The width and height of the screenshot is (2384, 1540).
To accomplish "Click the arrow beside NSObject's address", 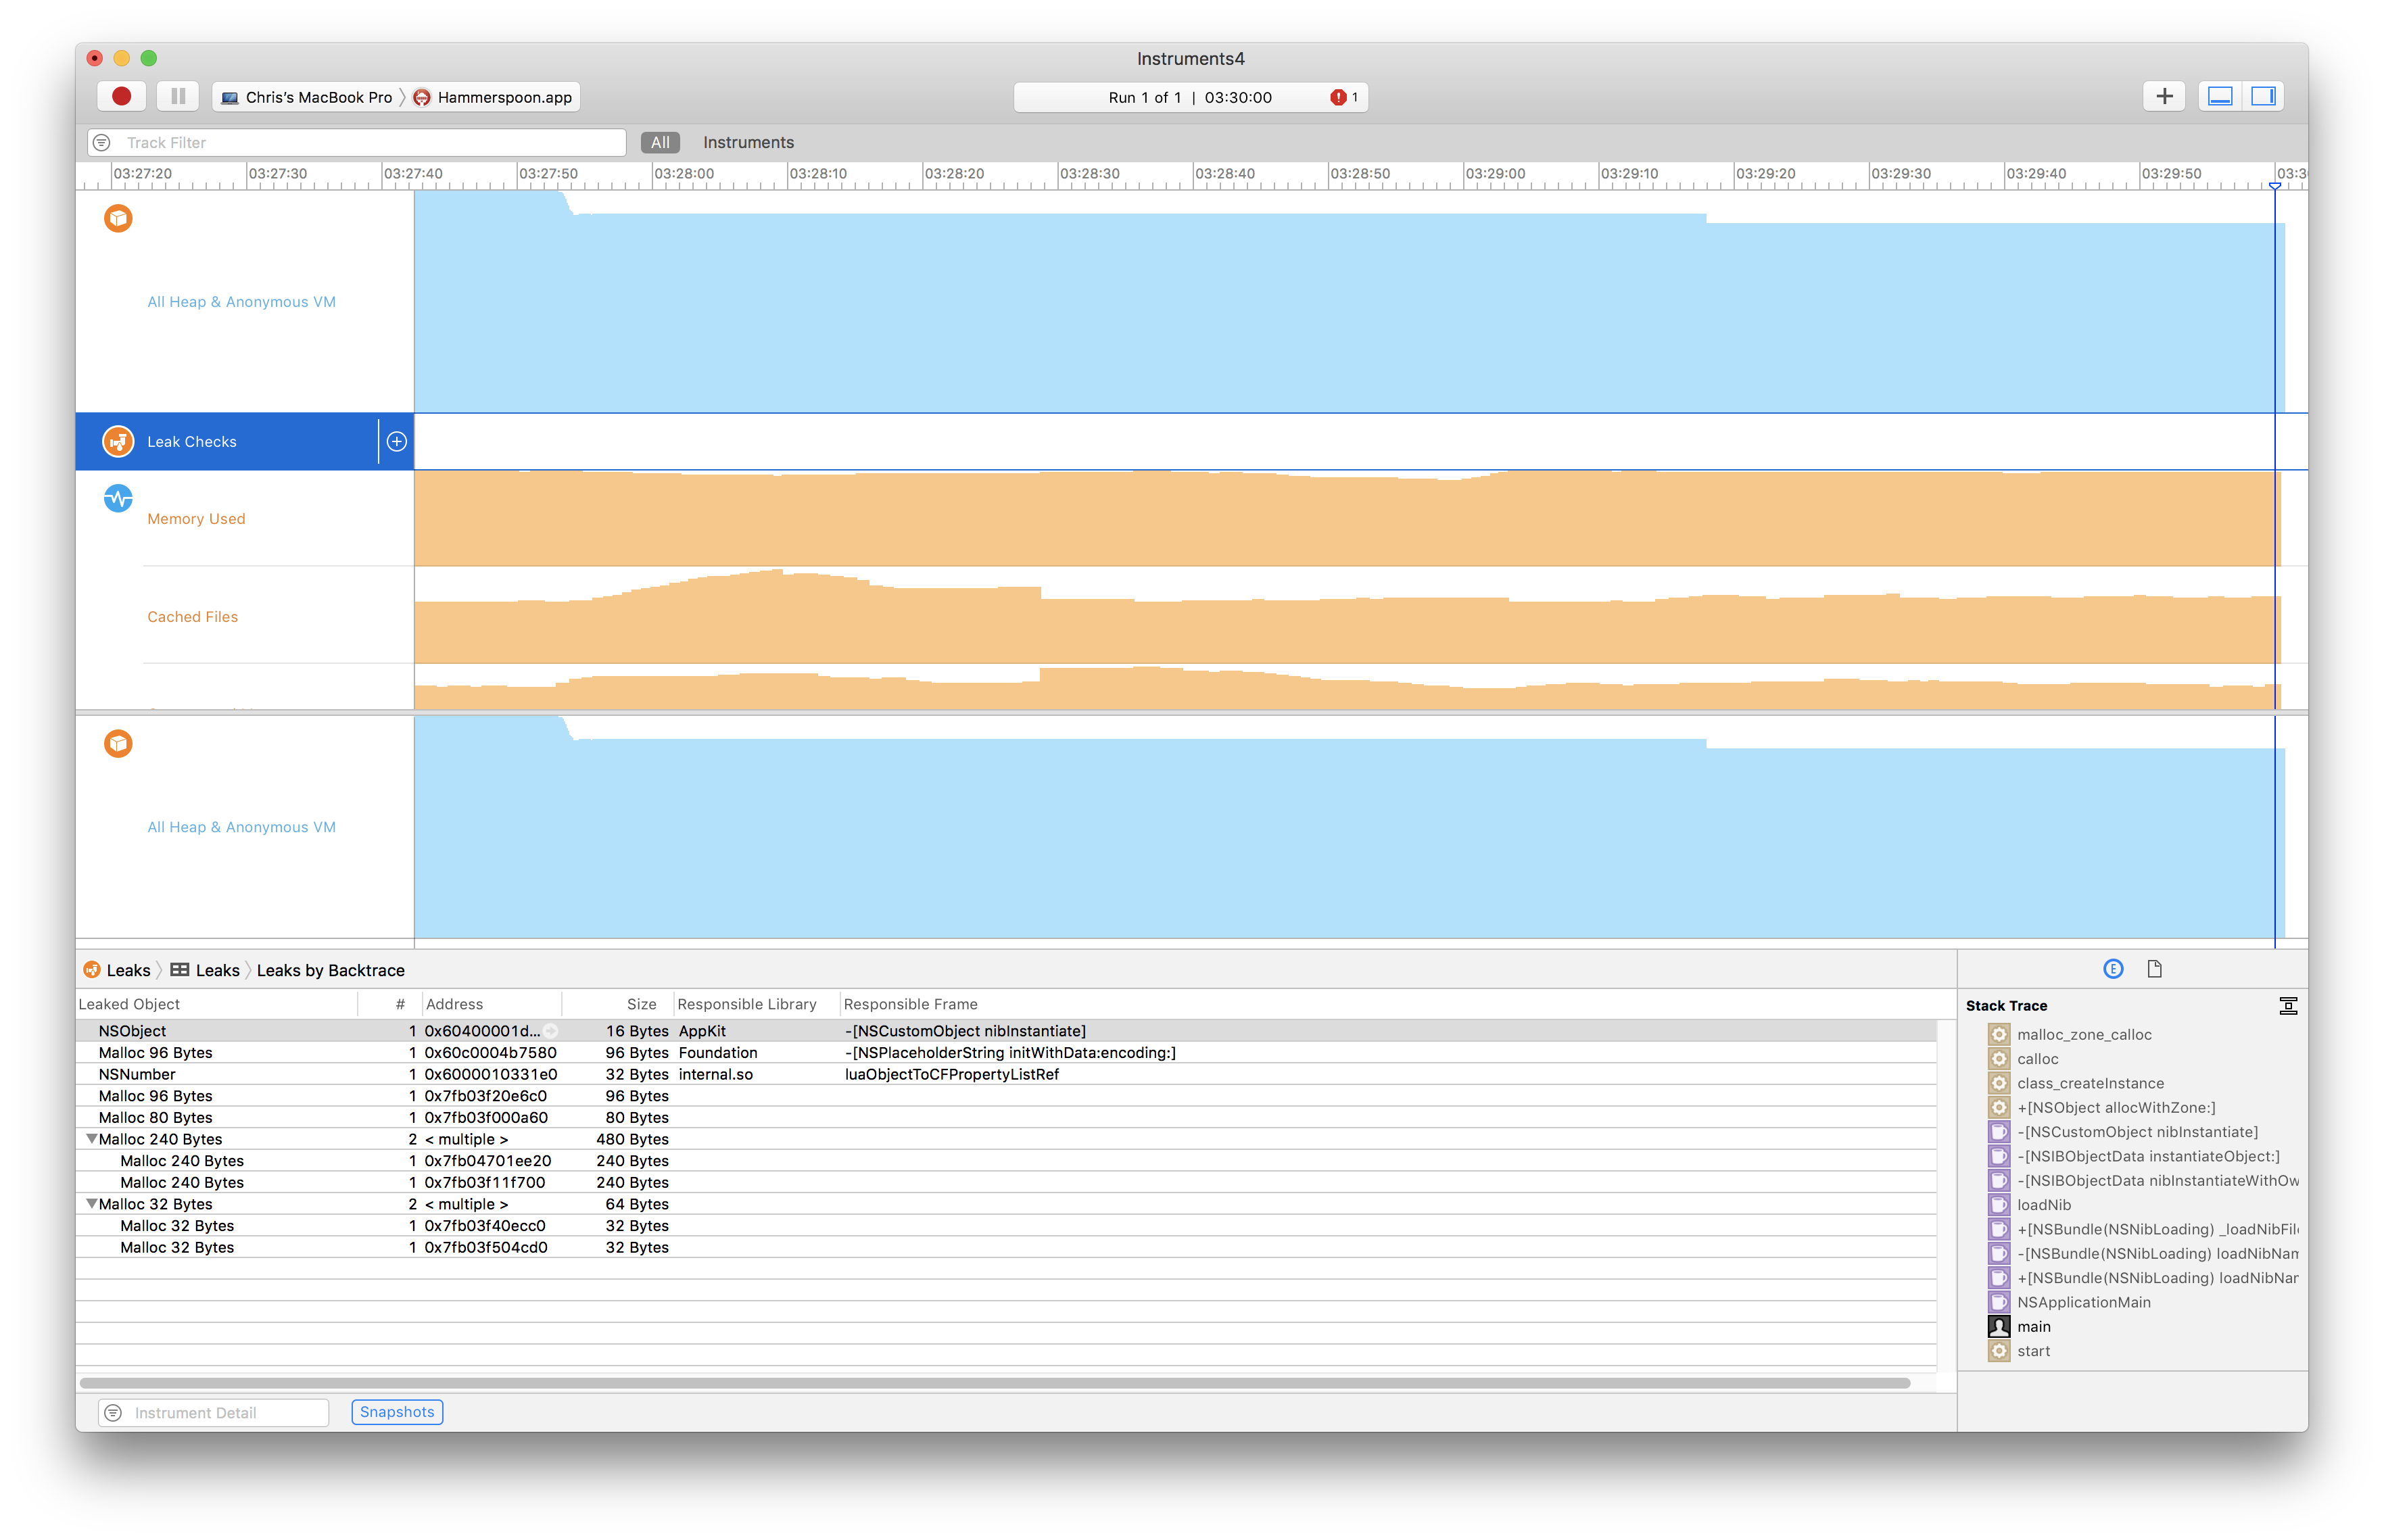I will (549, 1031).
